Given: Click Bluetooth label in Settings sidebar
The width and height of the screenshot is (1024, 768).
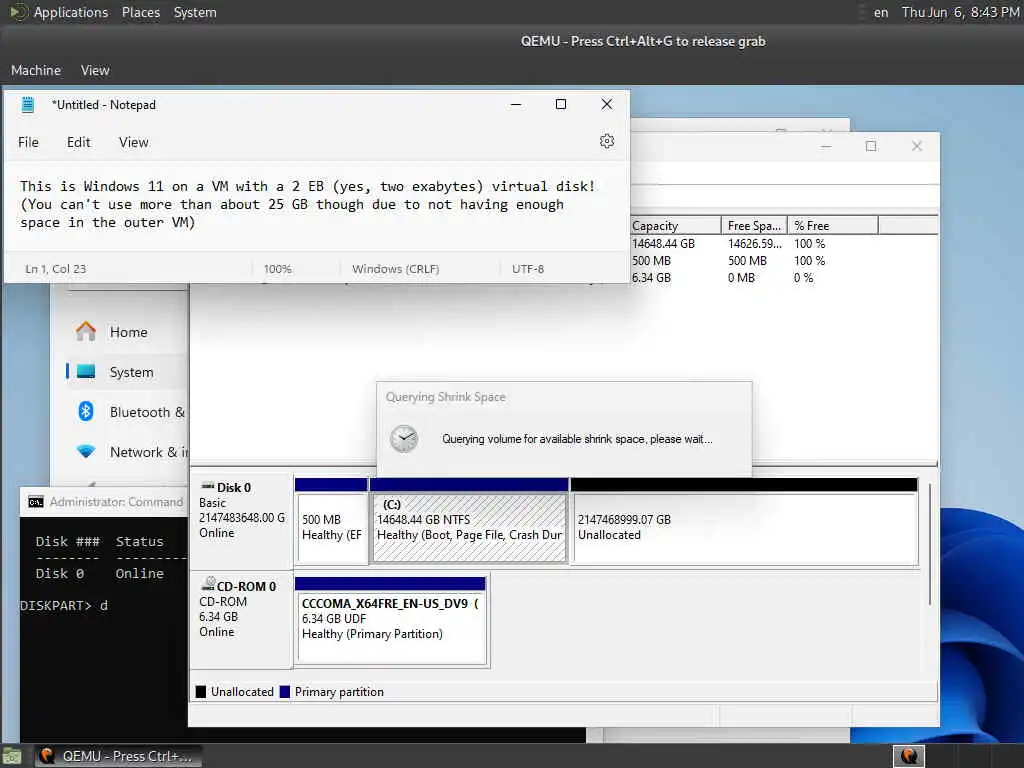Looking at the screenshot, I should [x=147, y=412].
